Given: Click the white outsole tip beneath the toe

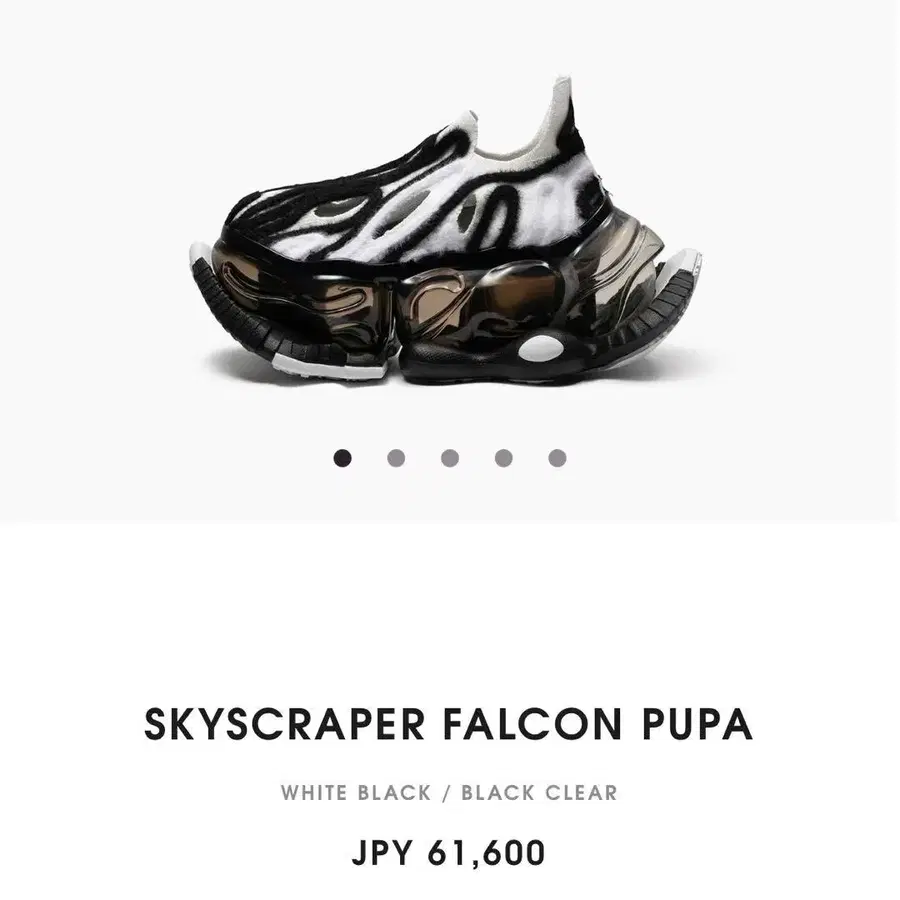Looking at the screenshot, I should pos(327,367).
